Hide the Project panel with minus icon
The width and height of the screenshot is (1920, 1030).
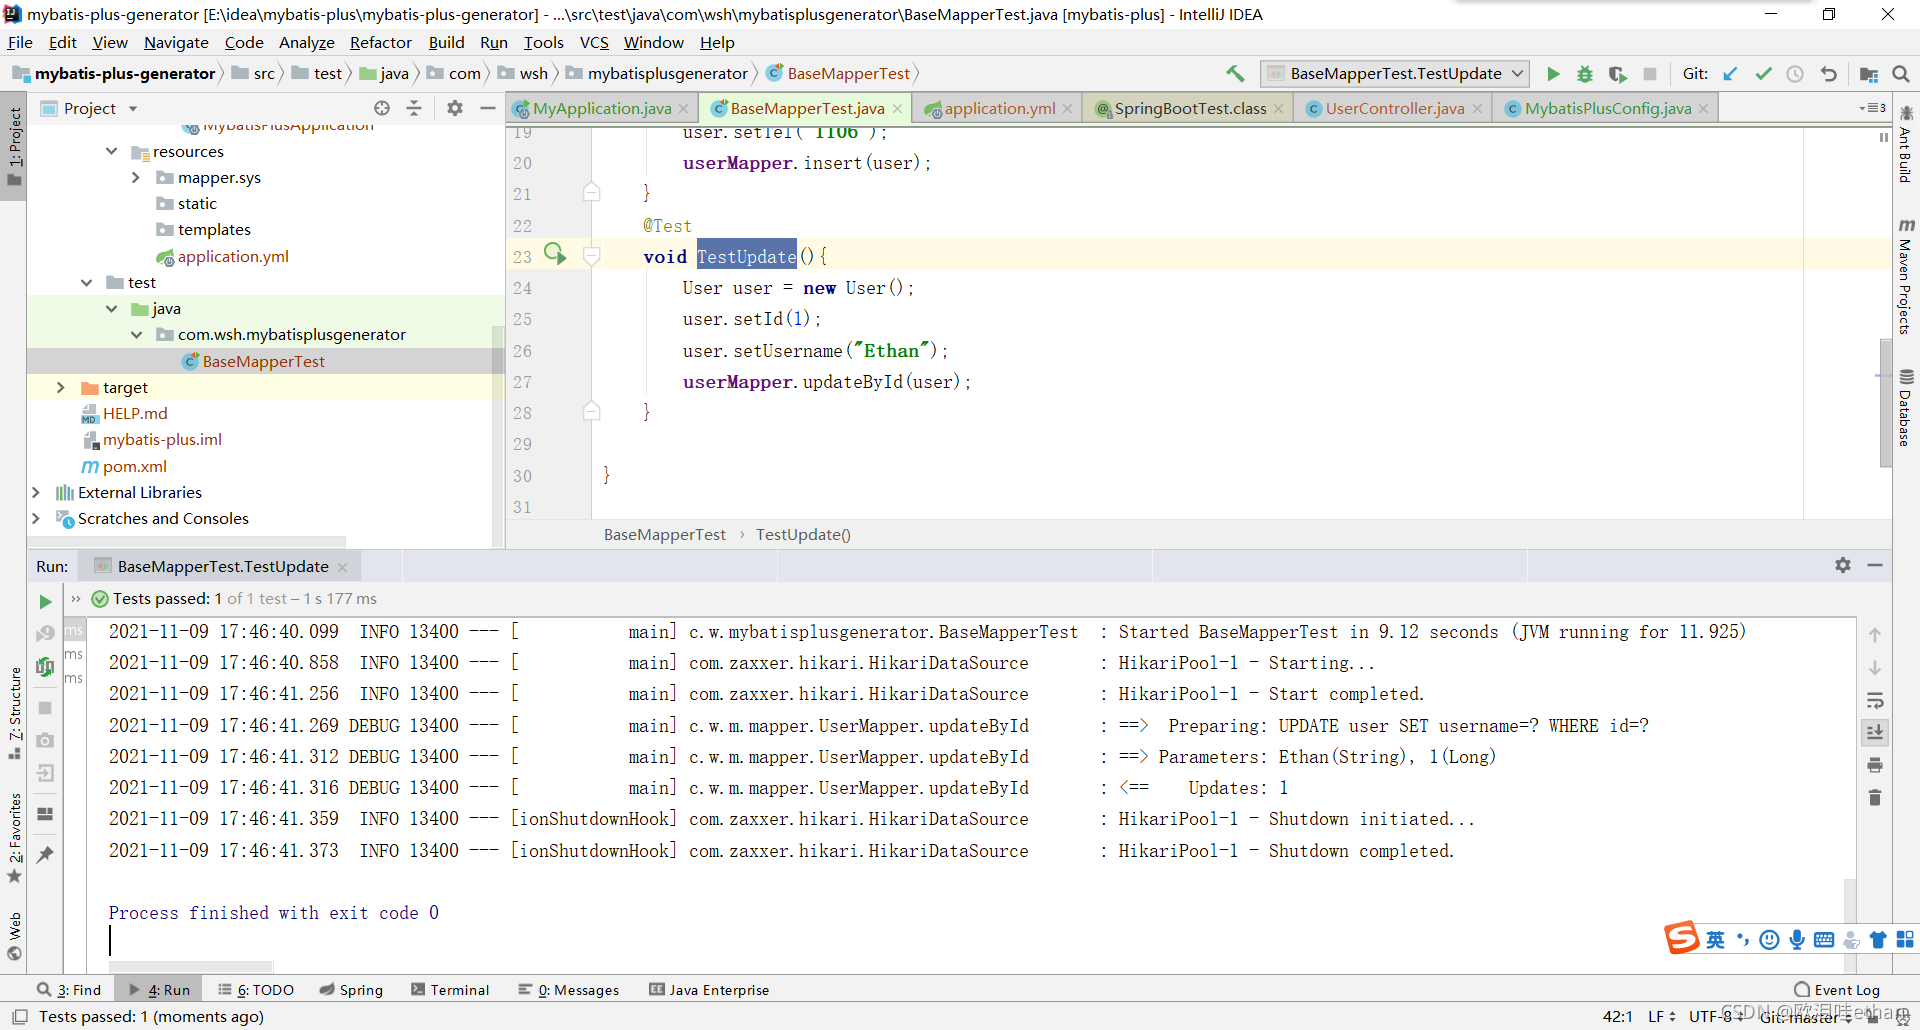[x=487, y=108]
